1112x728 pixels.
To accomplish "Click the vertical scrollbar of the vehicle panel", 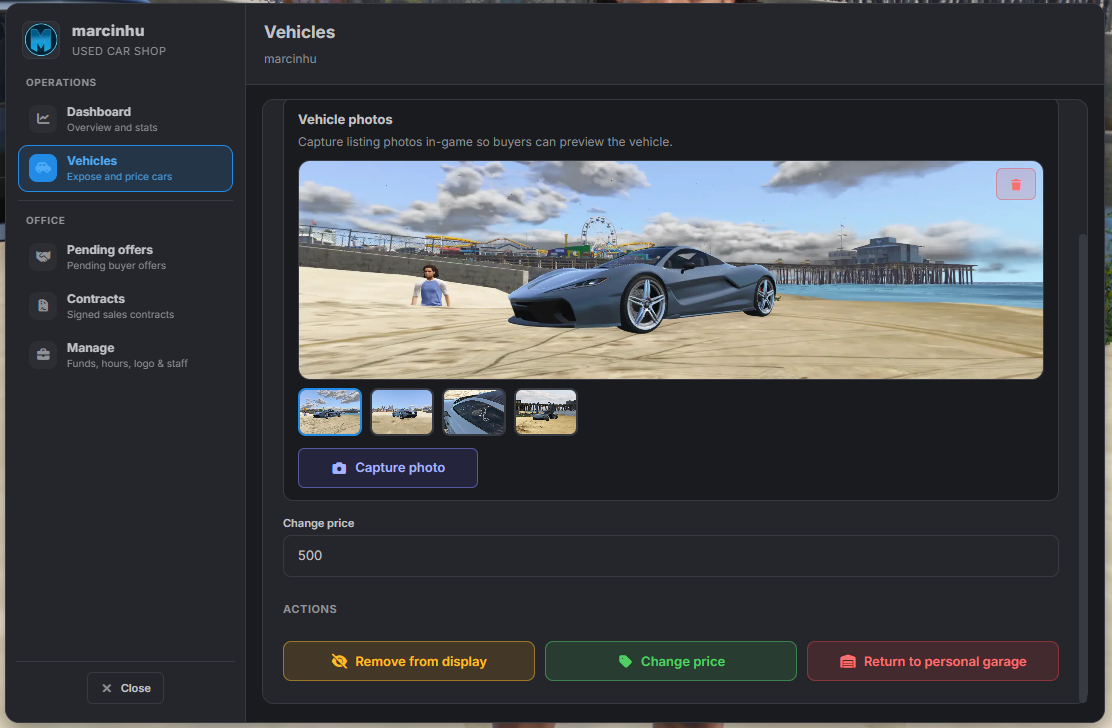I will click(1082, 468).
